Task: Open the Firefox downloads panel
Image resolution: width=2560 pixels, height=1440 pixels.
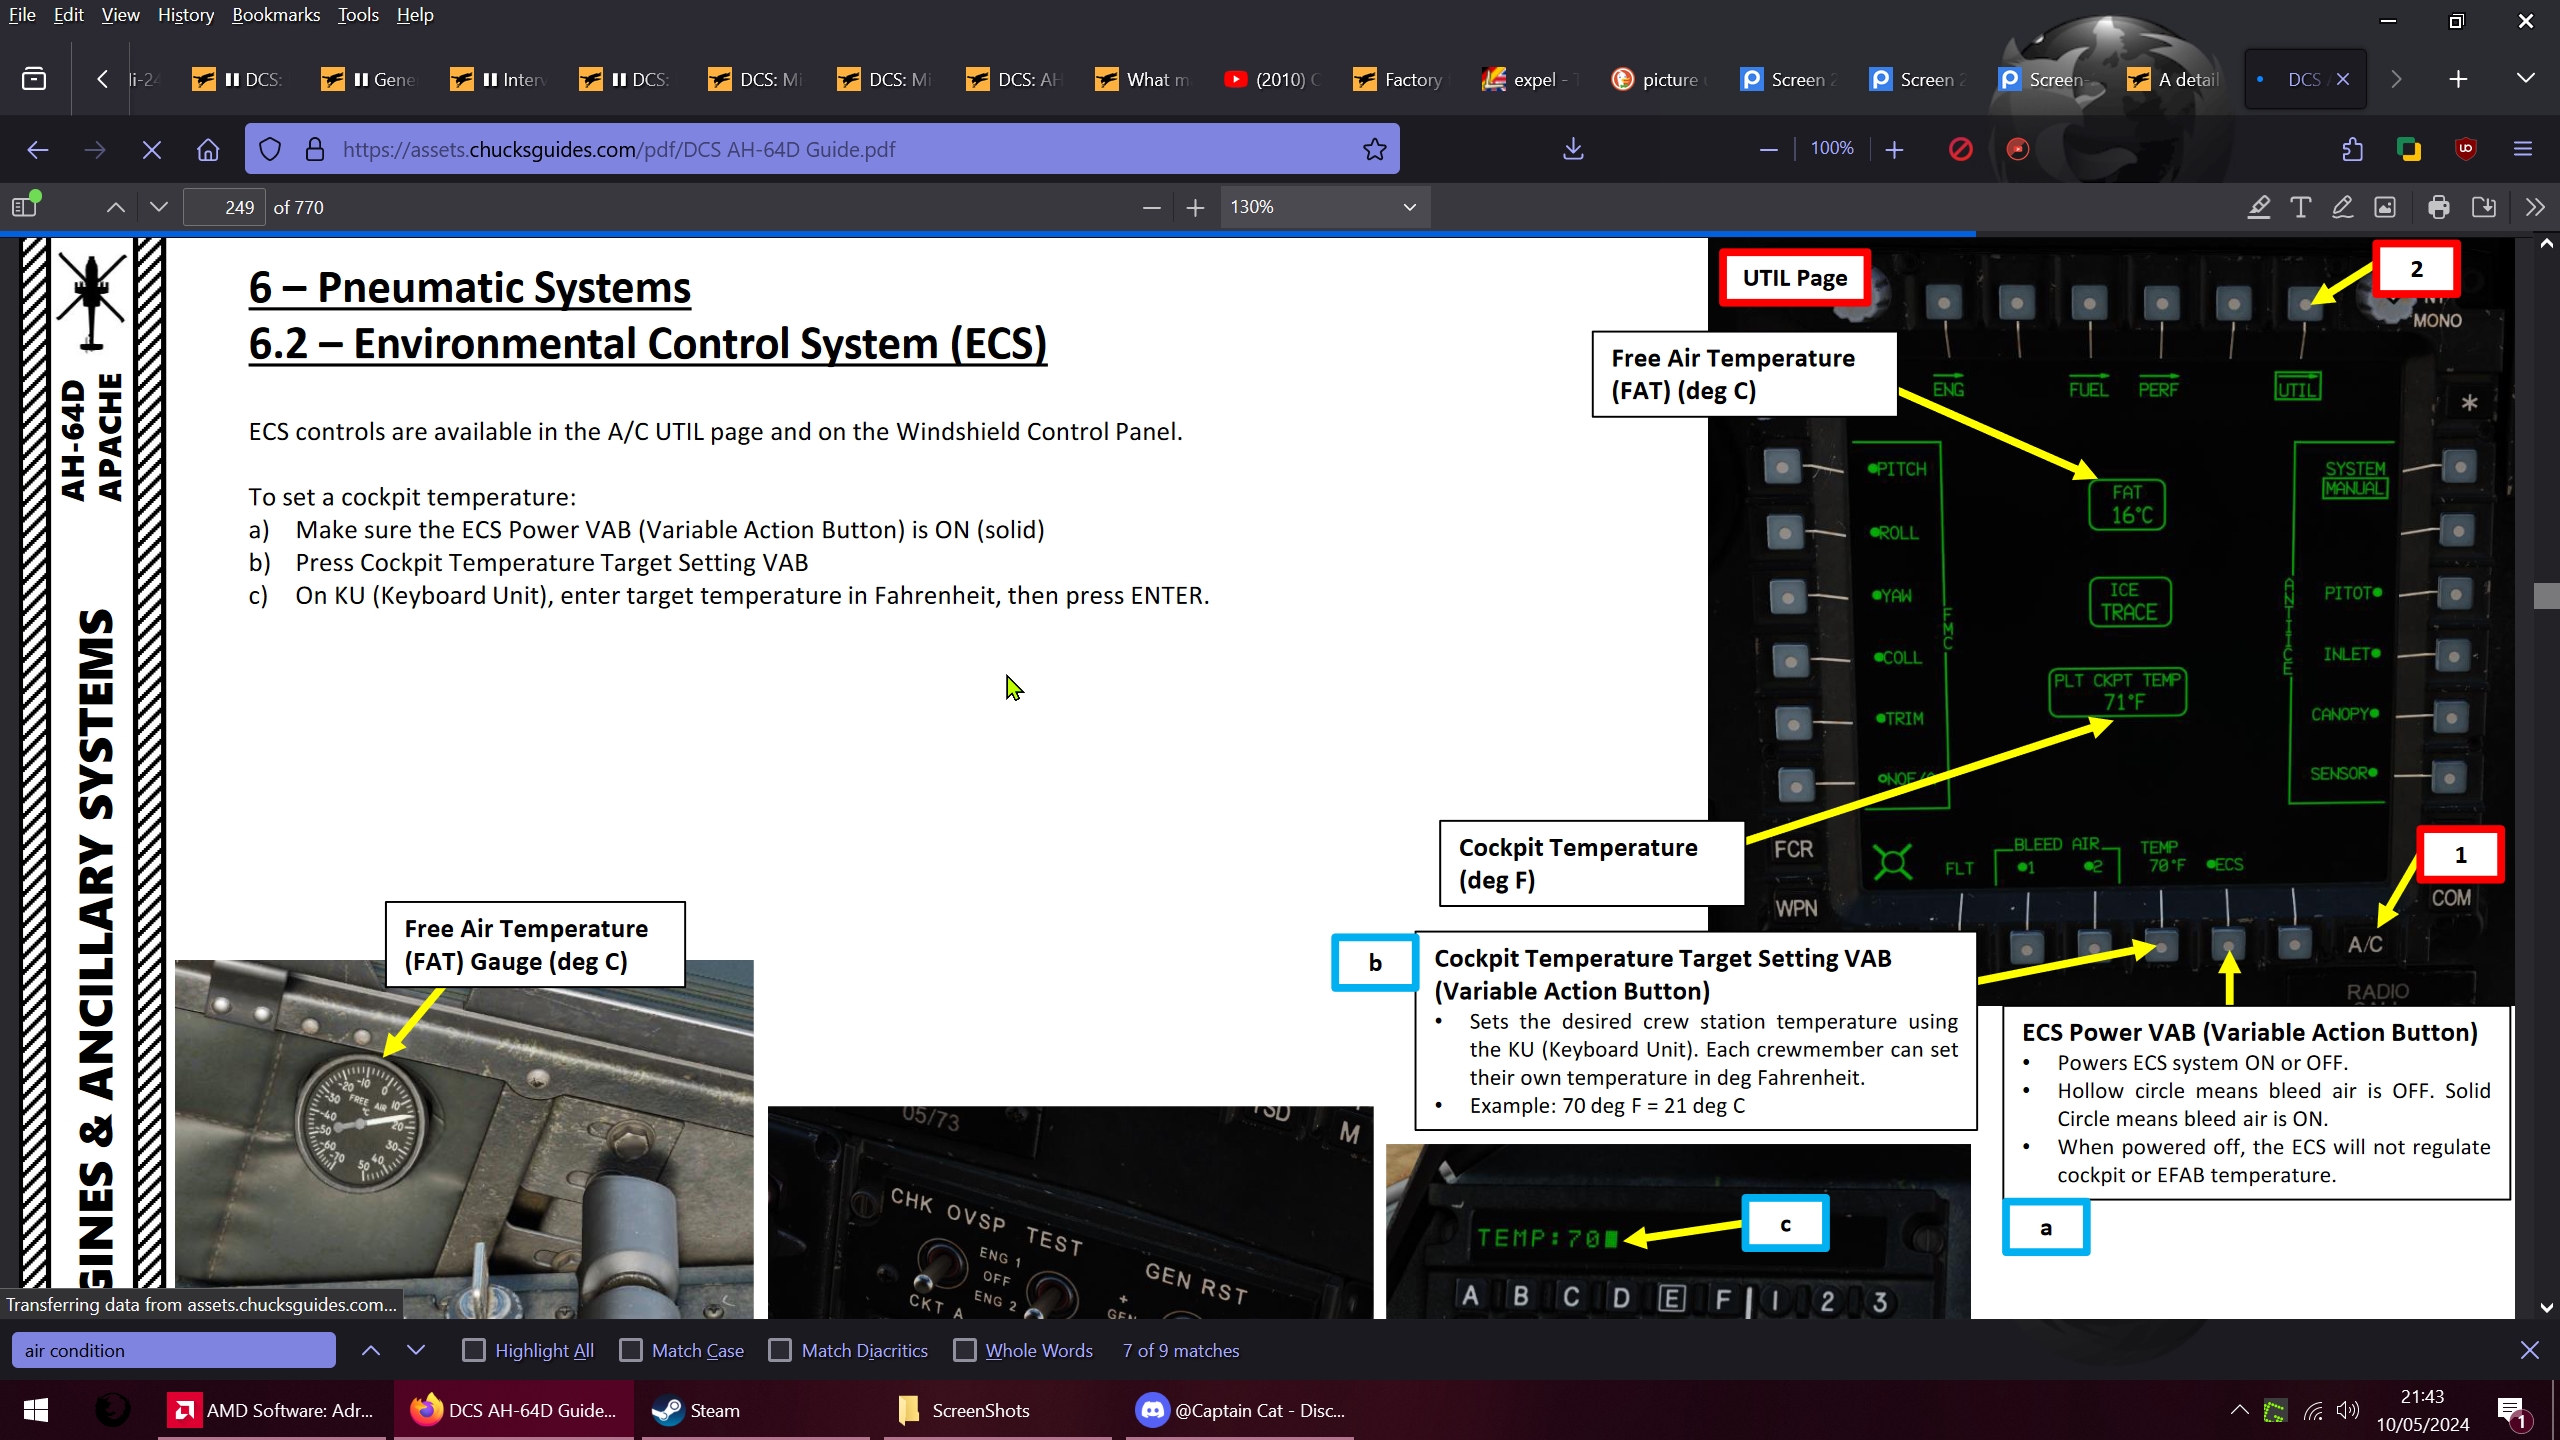Action: coord(1573,149)
